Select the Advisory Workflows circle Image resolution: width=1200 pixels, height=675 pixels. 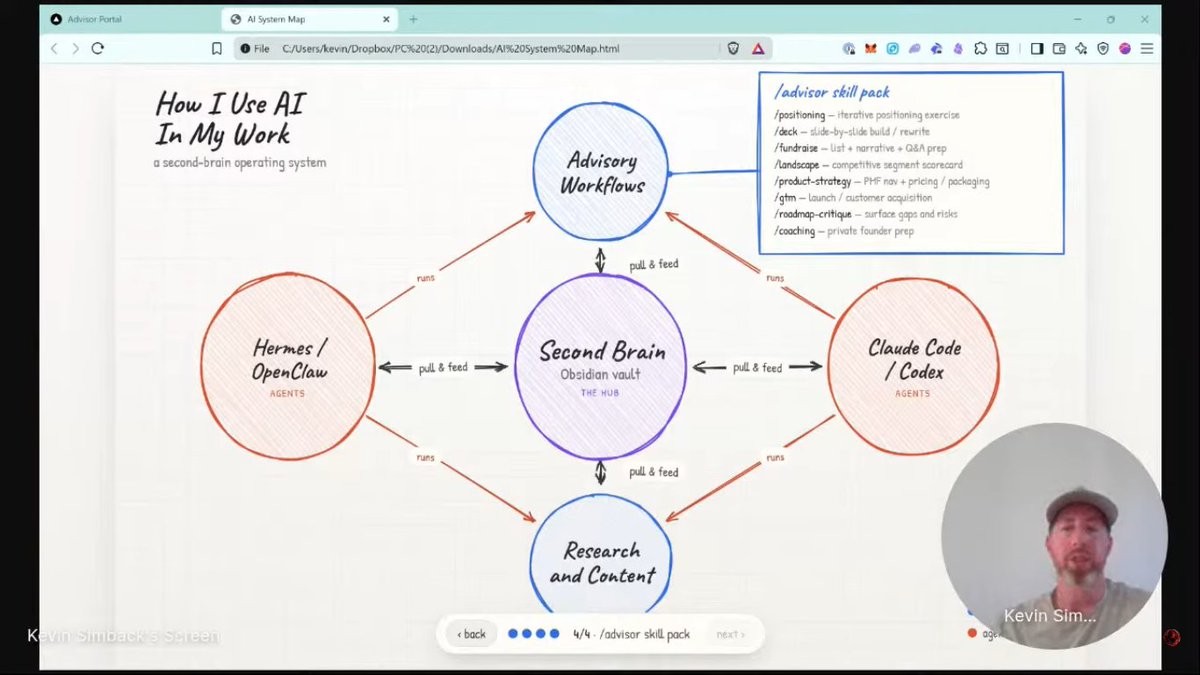(601, 173)
